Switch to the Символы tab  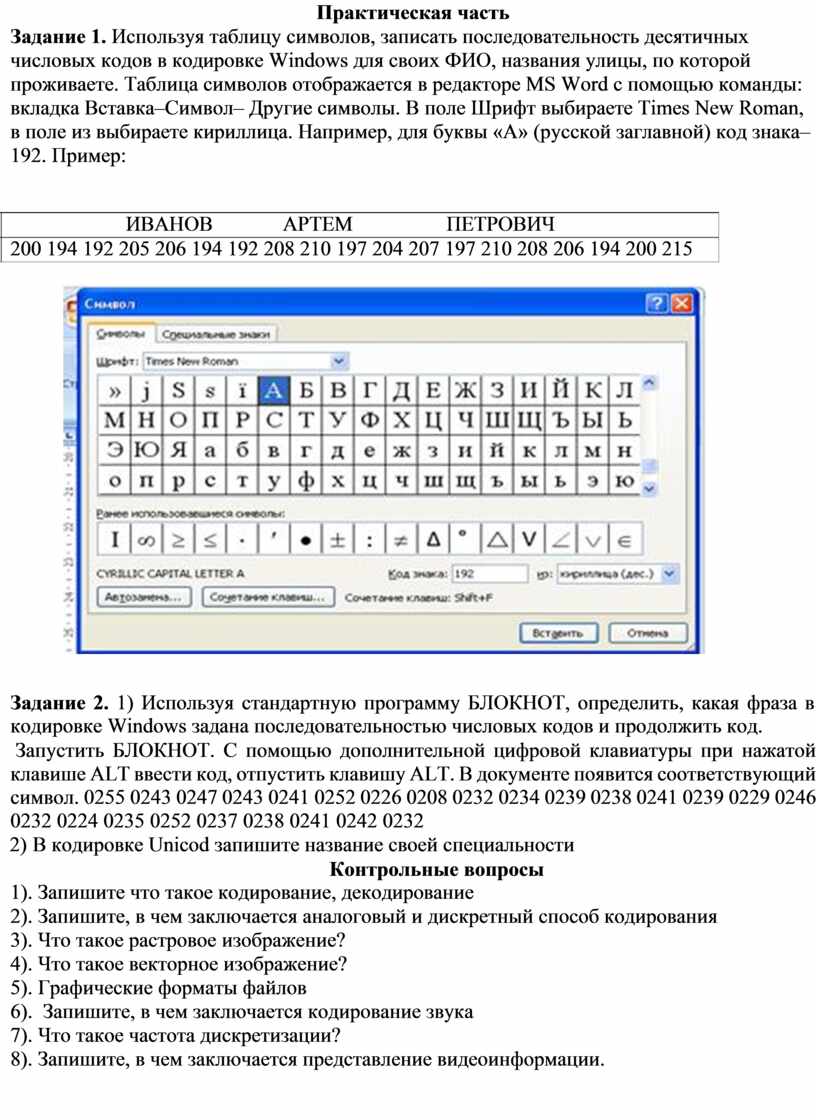coord(120,334)
